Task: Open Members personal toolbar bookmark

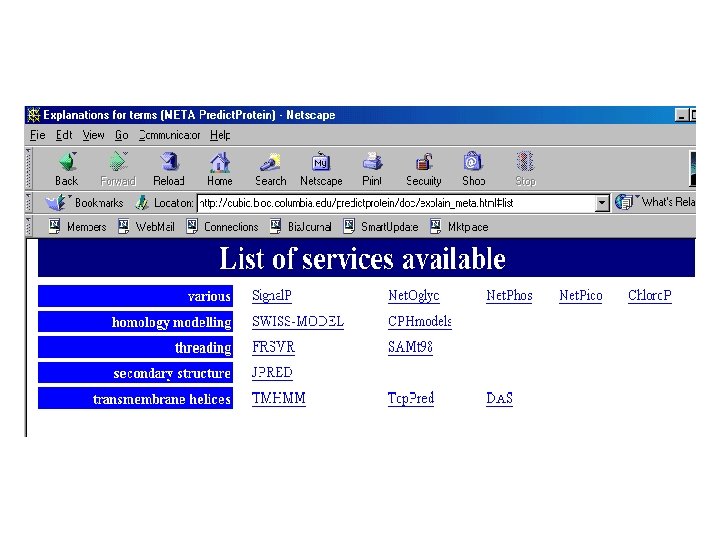Action: click(77, 226)
